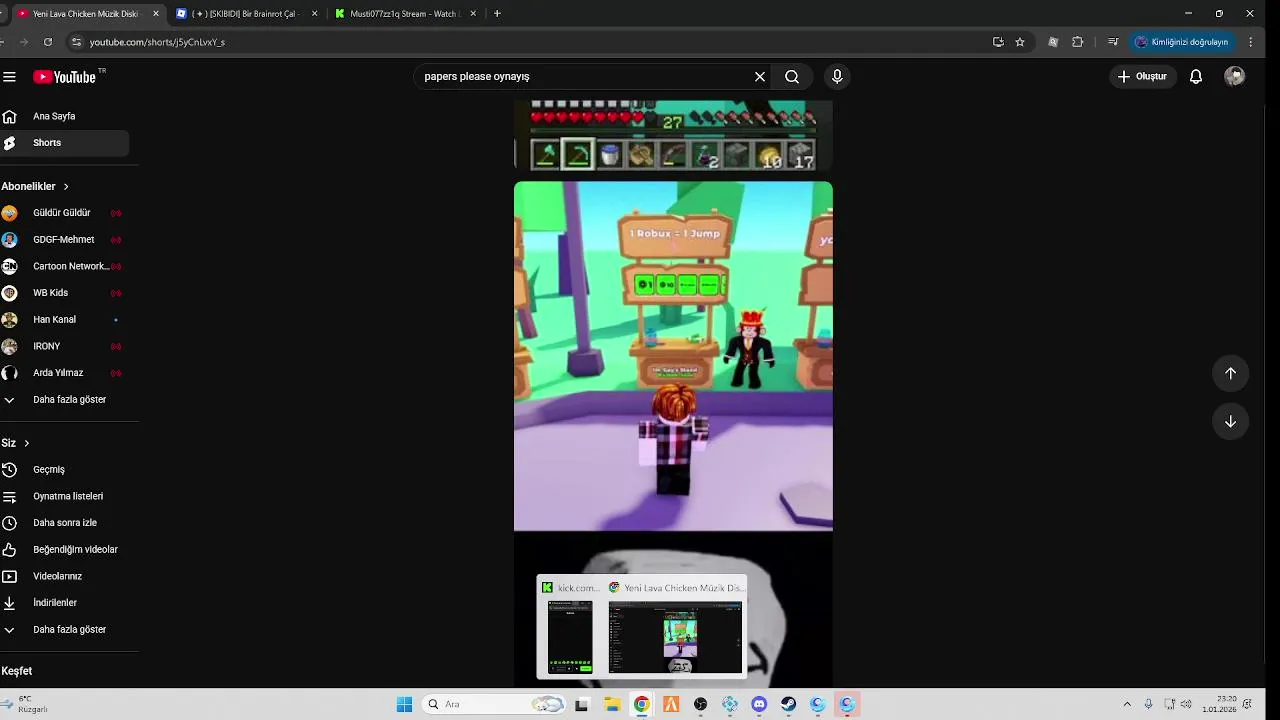Run search with the magnifier button

click(792, 77)
